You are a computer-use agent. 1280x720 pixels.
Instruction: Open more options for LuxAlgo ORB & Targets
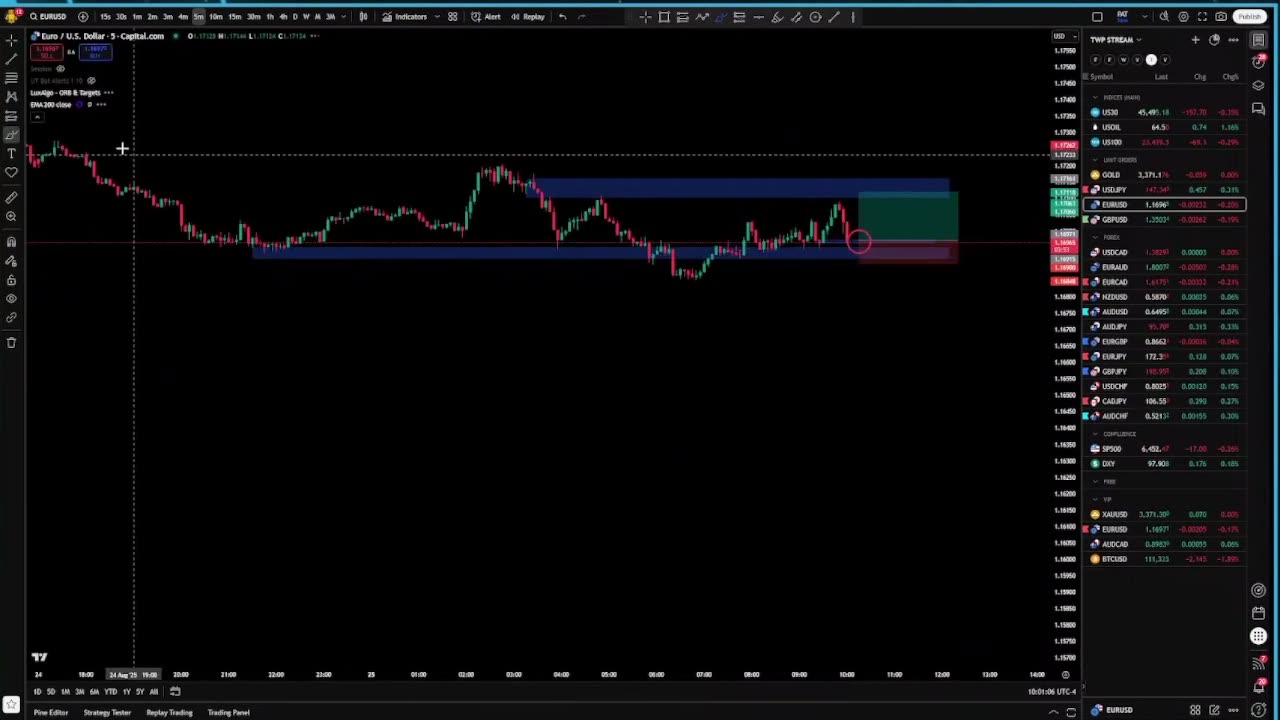point(108,93)
